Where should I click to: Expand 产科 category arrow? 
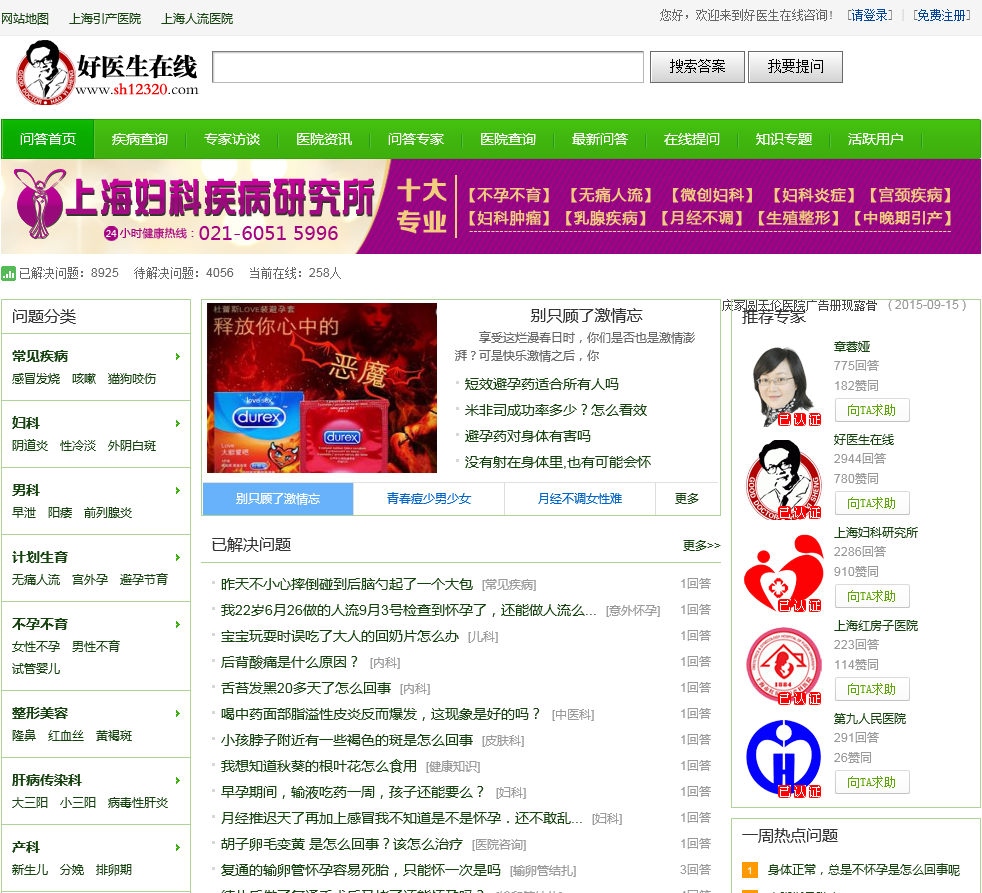pyautogui.click(x=178, y=847)
